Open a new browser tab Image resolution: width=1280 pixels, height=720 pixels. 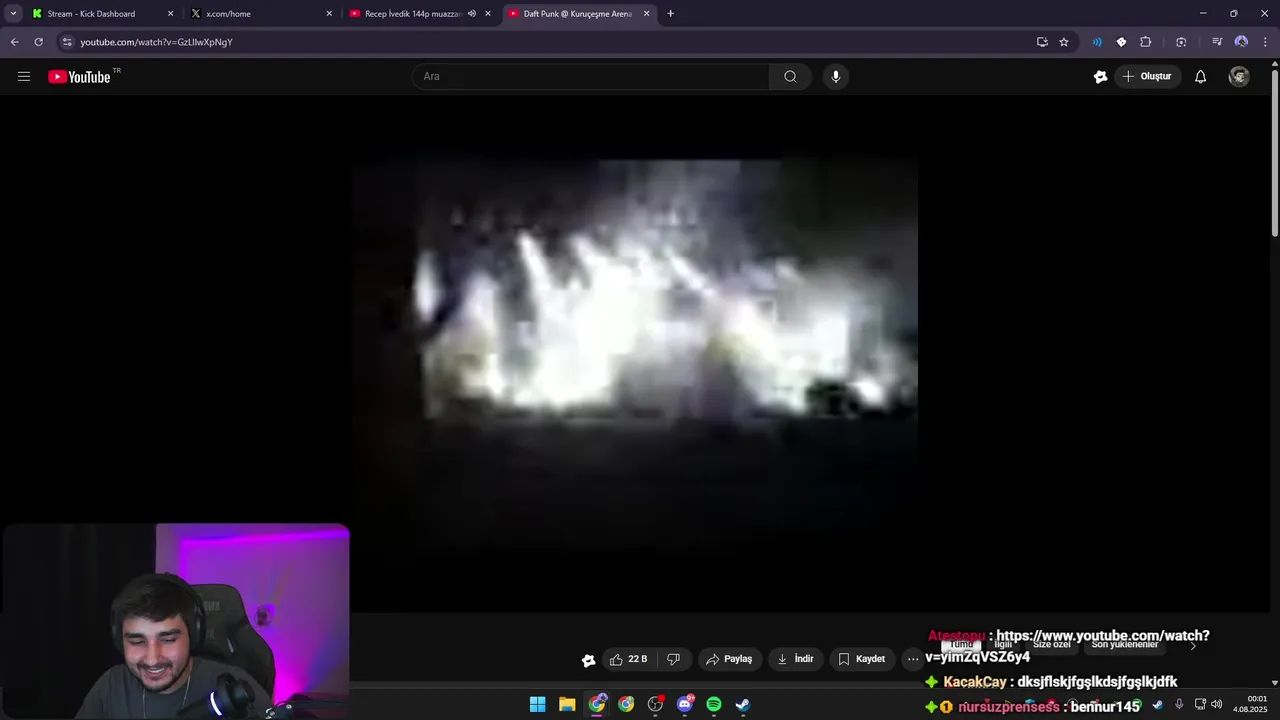tap(670, 14)
